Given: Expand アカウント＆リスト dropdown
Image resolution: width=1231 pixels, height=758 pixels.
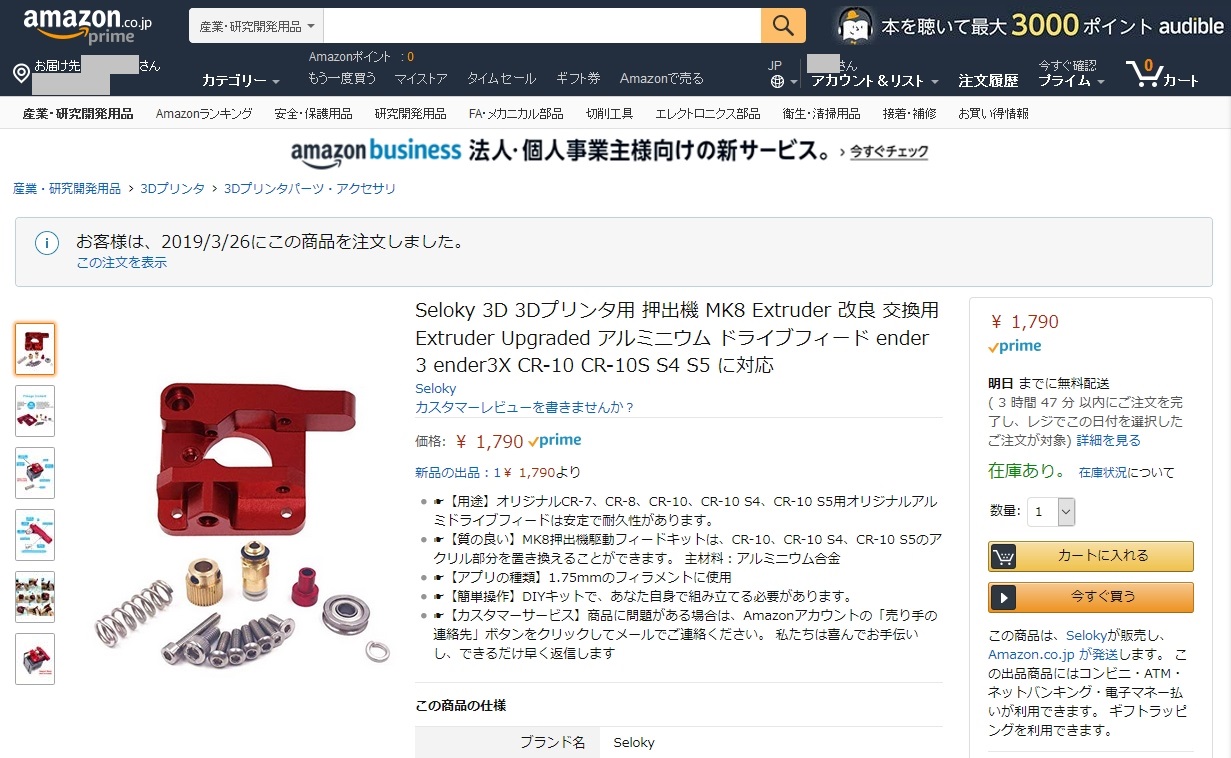Looking at the screenshot, I should pyautogui.click(x=875, y=81).
